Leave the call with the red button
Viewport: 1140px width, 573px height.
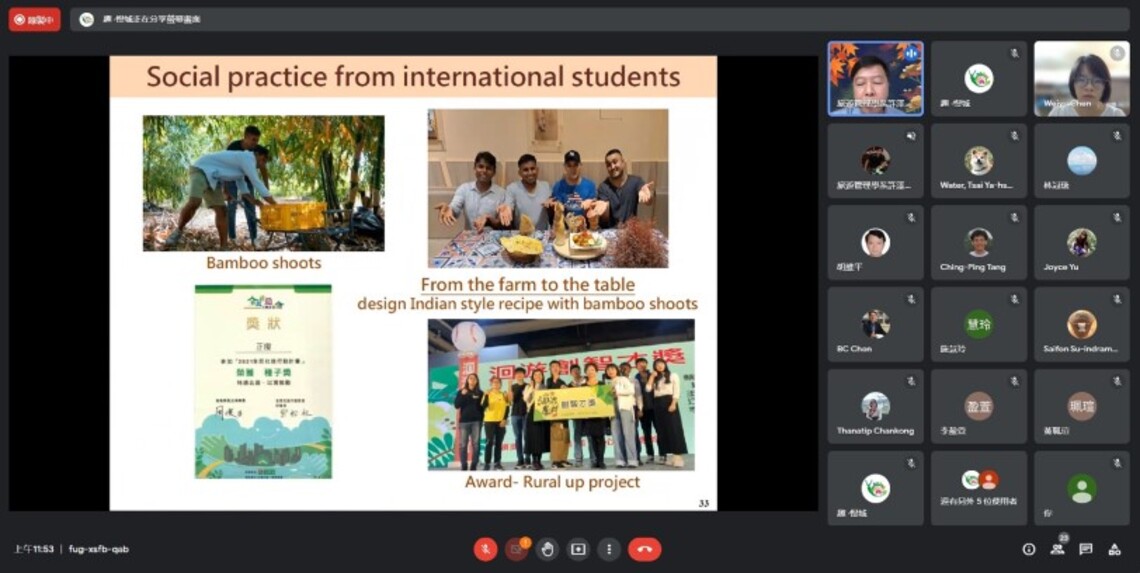click(x=645, y=549)
